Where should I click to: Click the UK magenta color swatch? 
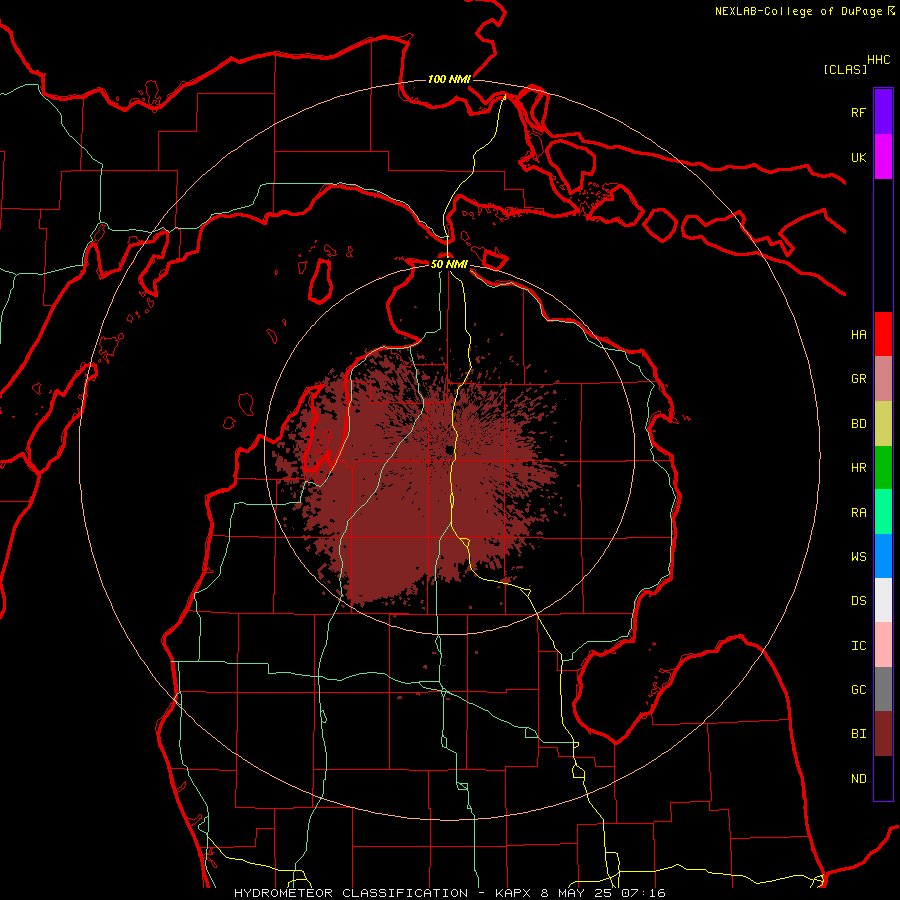(x=883, y=157)
